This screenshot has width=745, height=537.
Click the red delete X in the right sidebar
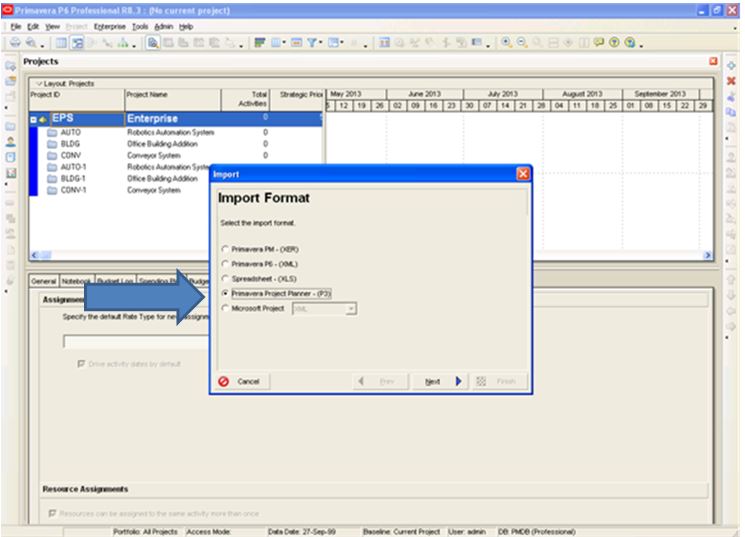[x=731, y=79]
